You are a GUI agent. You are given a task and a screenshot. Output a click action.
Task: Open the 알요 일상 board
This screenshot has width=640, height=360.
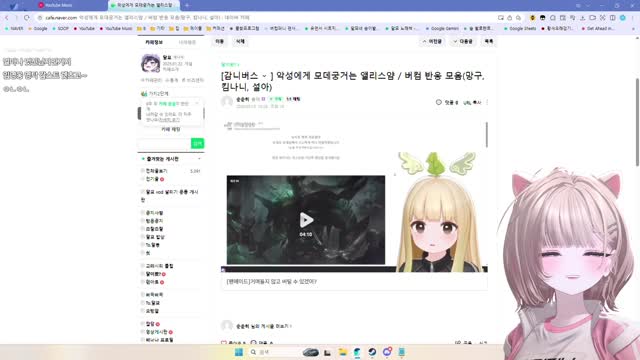(x=155, y=237)
